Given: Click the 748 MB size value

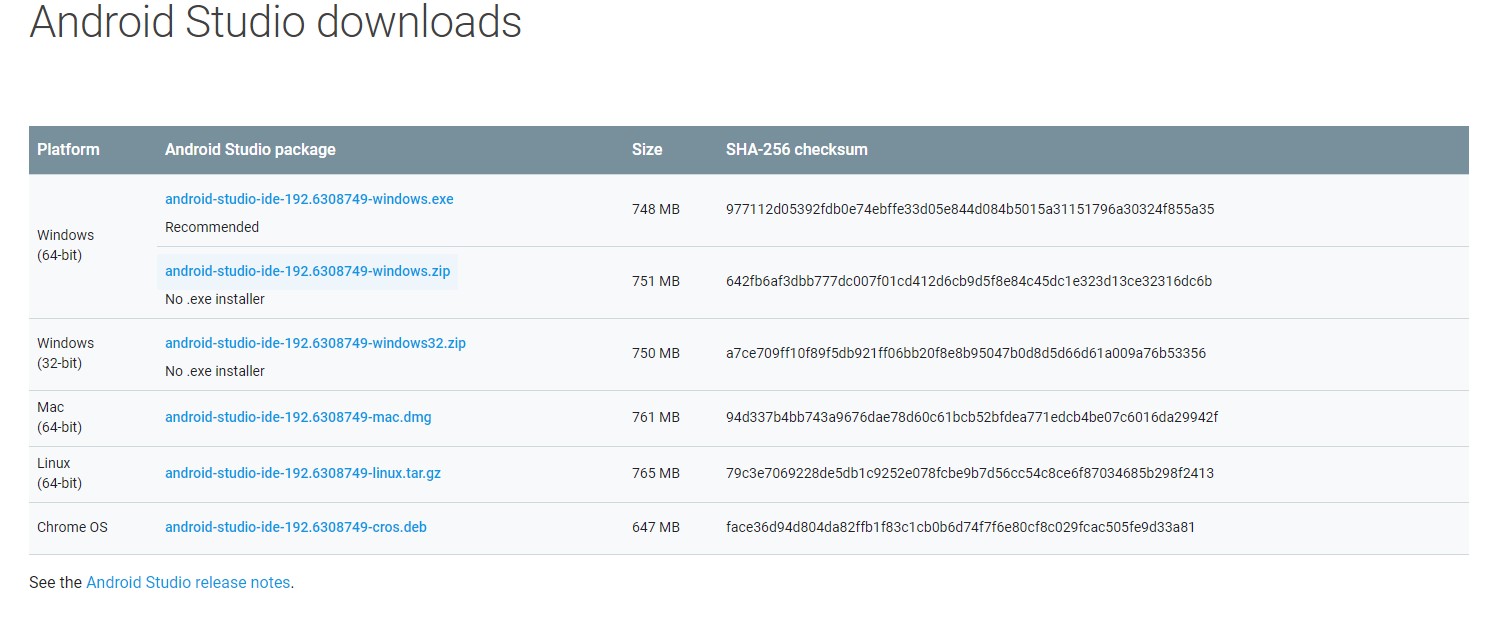Looking at the screenshot, I should (x=656, y=209).
